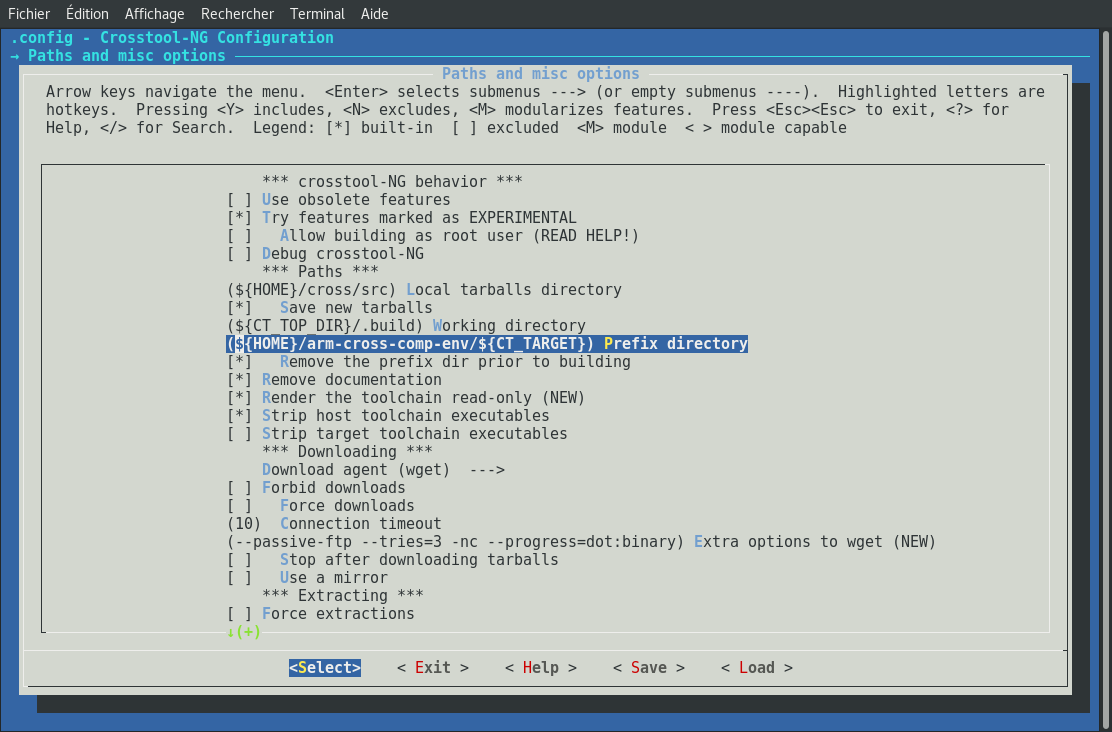1112x732 pixels.
Task: Click the Paths and misc options breadcrumb
Action: click(x=126, y=56)
